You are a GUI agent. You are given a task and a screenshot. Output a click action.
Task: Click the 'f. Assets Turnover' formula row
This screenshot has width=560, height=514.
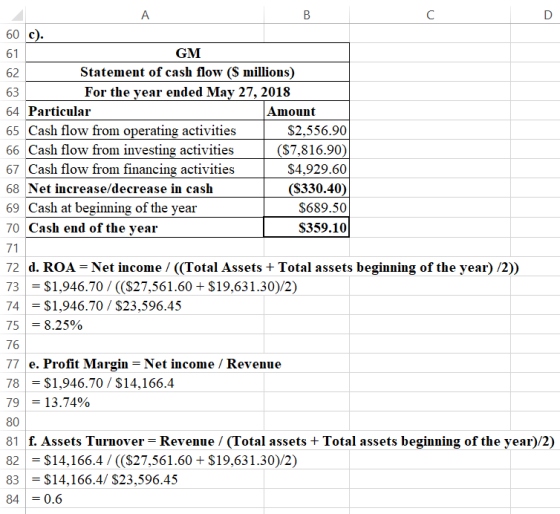tap(291, 441)
